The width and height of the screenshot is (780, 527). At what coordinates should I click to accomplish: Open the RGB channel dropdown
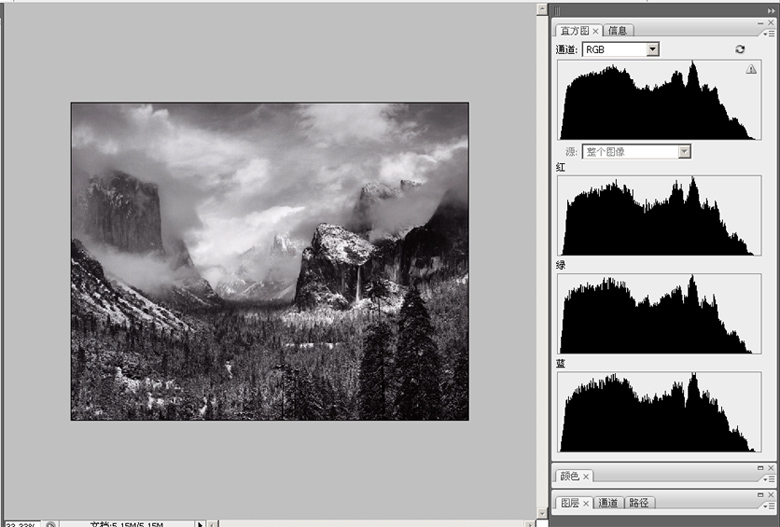point(652,49)
